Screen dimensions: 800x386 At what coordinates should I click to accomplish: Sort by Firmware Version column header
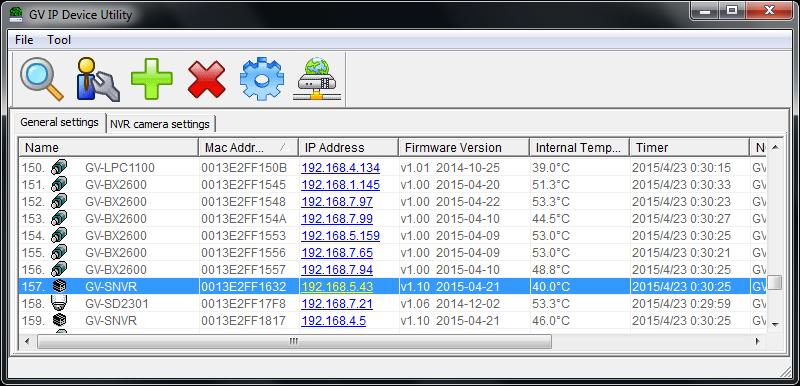[464, 147]
